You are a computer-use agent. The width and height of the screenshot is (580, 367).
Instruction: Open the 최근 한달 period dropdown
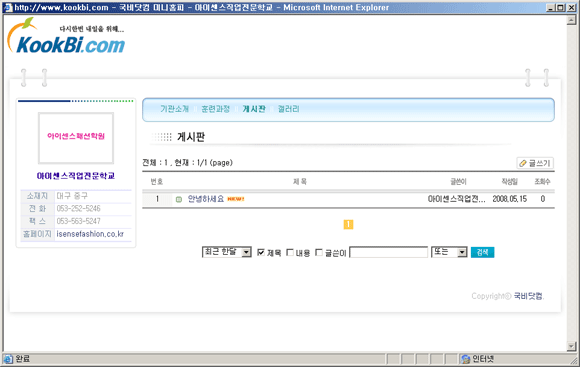(x=227, y=252)
